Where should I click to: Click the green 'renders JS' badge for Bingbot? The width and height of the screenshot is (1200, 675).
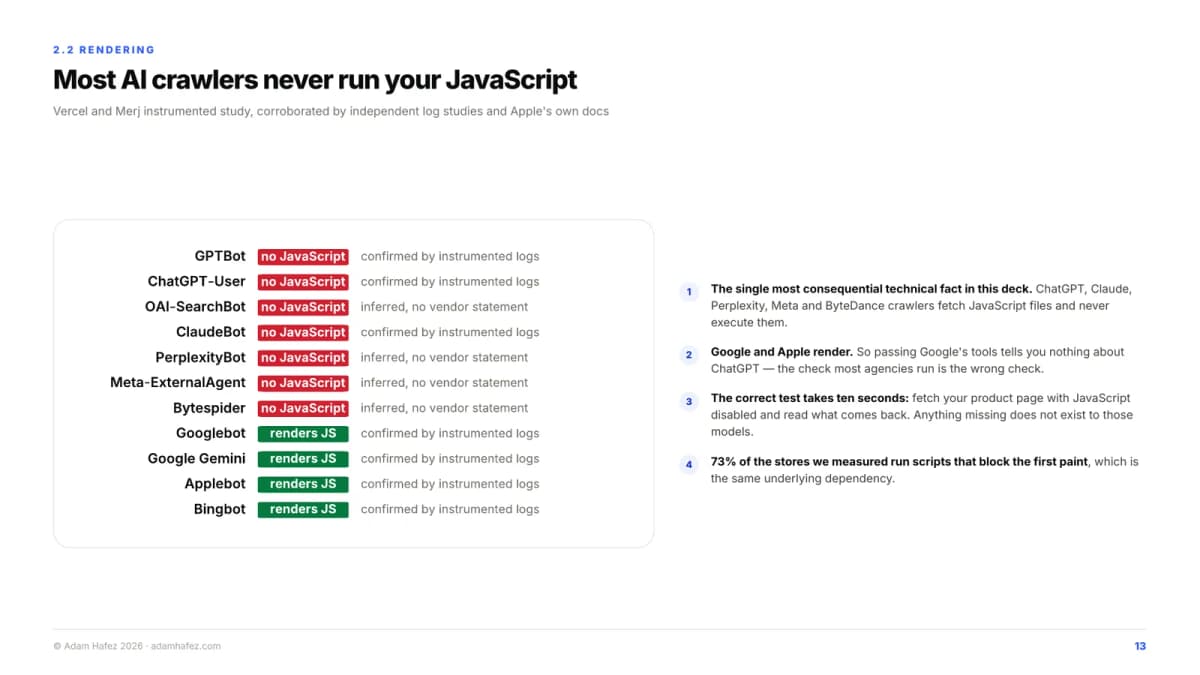pos(303,509)
